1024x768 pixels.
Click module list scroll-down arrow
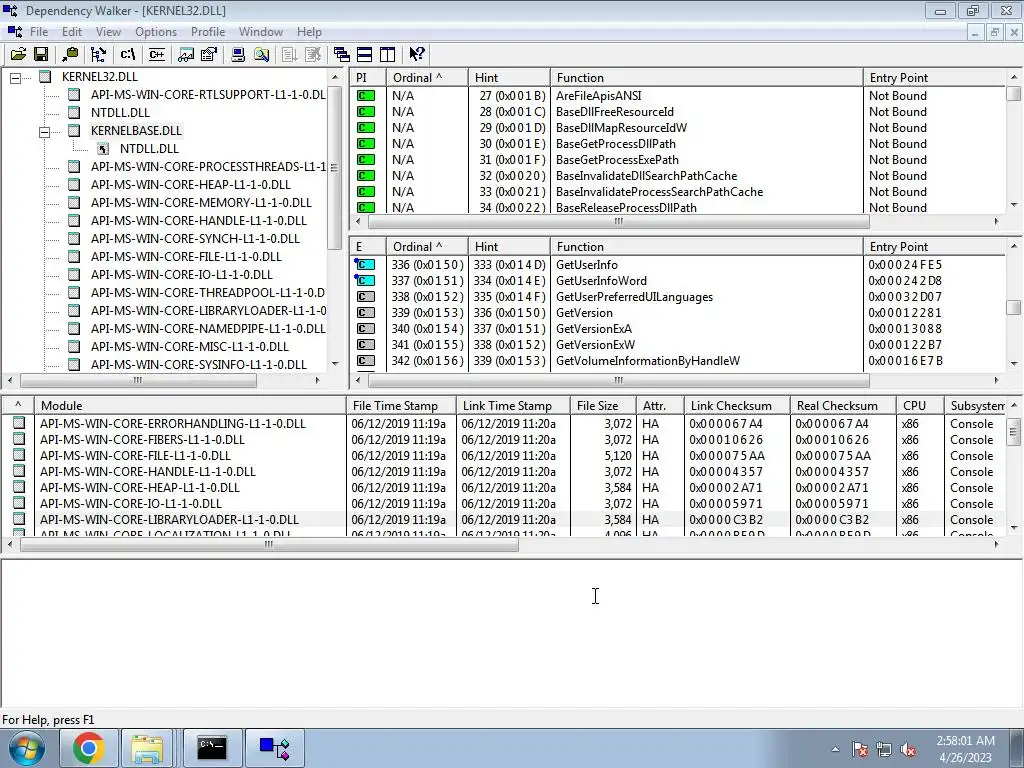1014,528
